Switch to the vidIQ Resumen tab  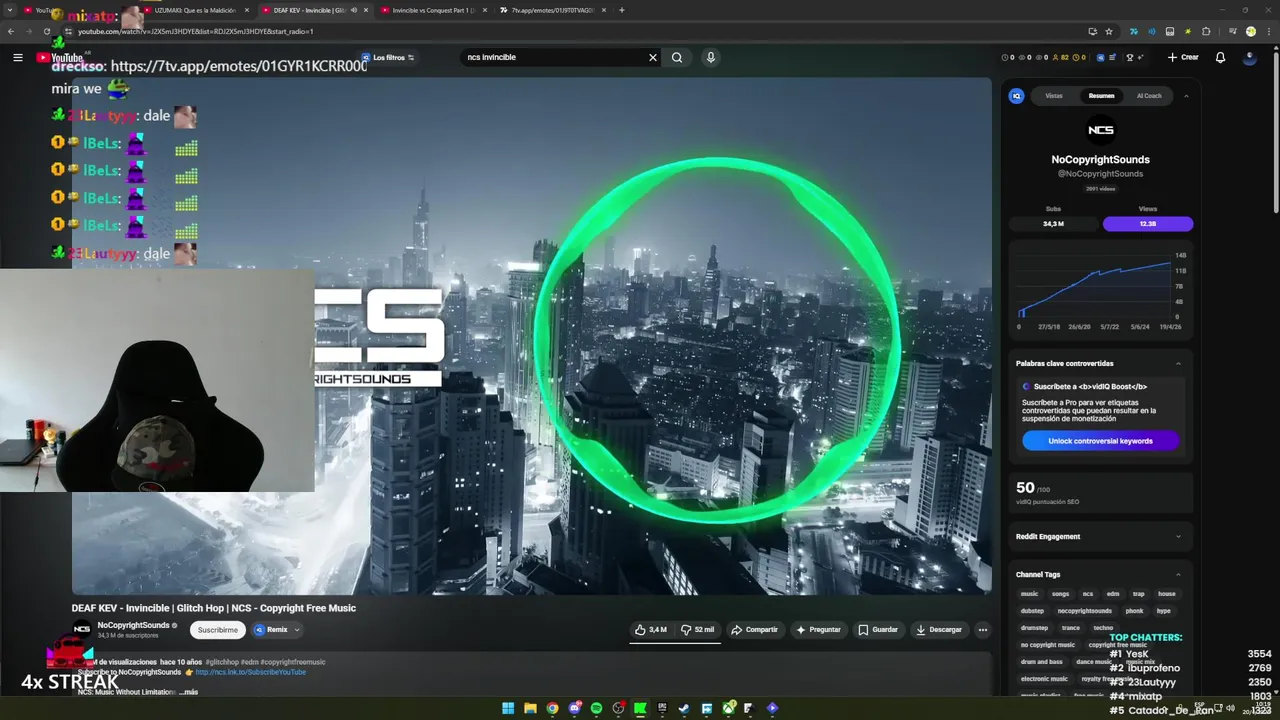[x=1101, y=96]
